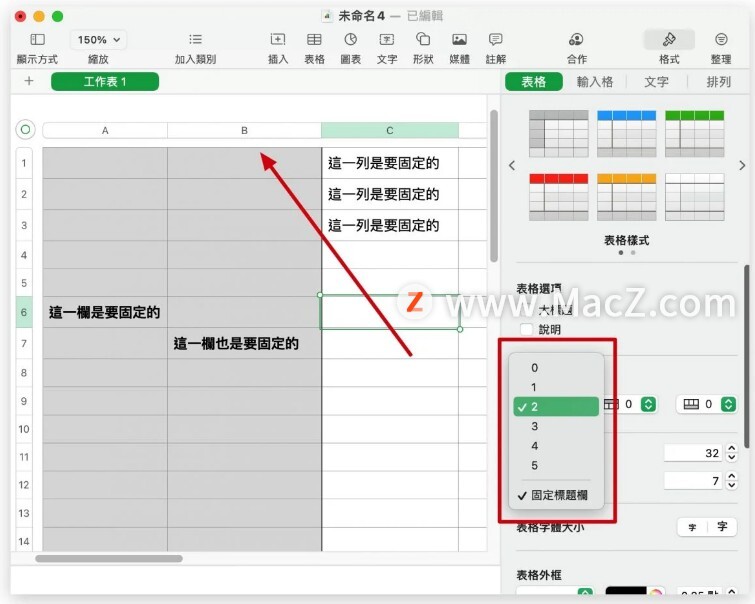The height and width of the screenshot is (604, 755).
Task: Select row header 1
Action: point(24,163)
